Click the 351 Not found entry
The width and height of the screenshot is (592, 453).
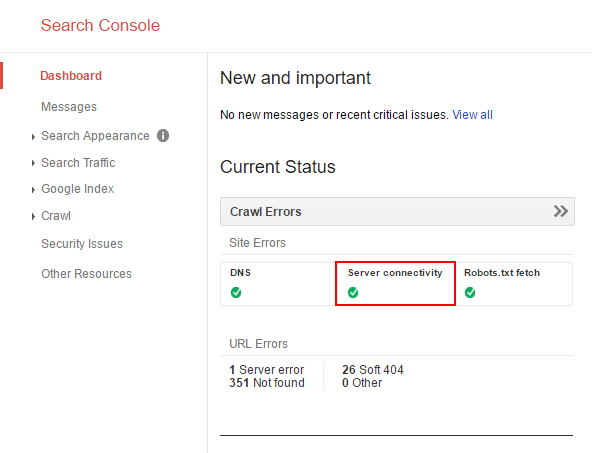(267, 383)
